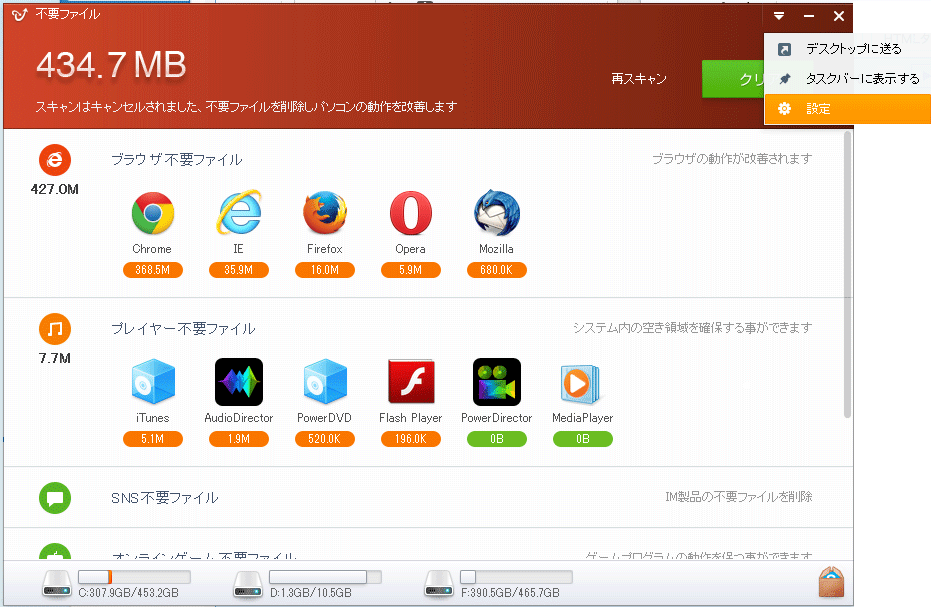Image resolution: width=931 pixels, height=607 pixels.
Task: Click the green クリーン clean button
Action: pyautogui.click(x=733, y=79)
